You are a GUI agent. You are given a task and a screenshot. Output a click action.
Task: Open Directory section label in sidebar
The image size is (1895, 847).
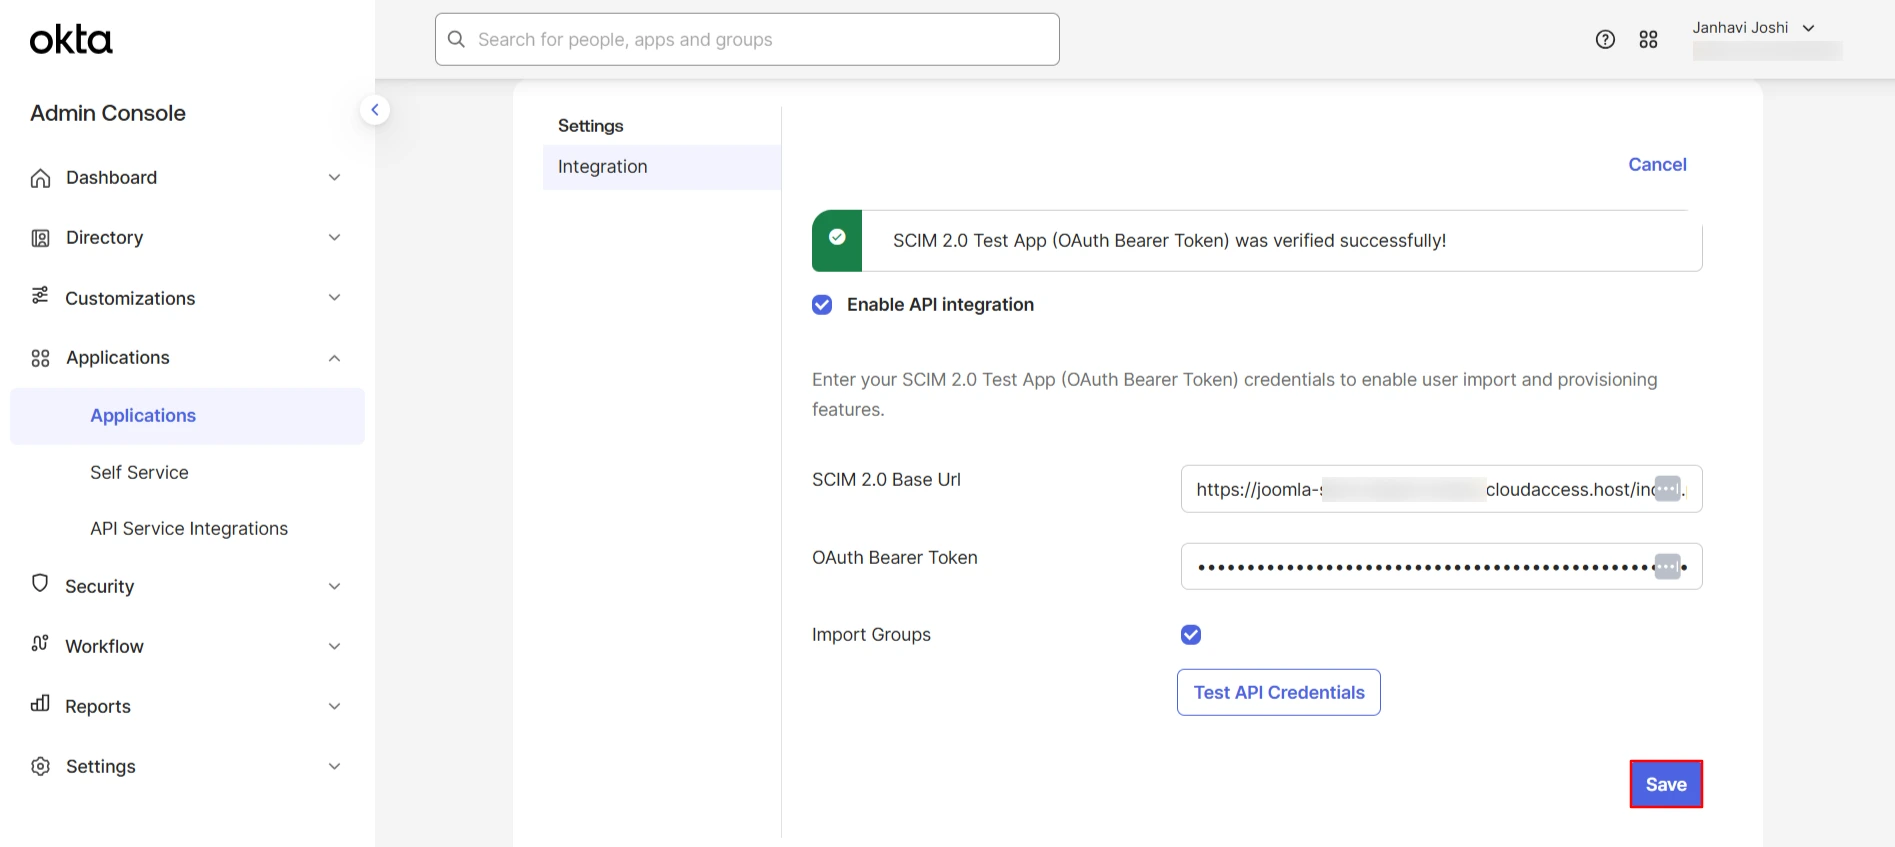coord(104,237)
